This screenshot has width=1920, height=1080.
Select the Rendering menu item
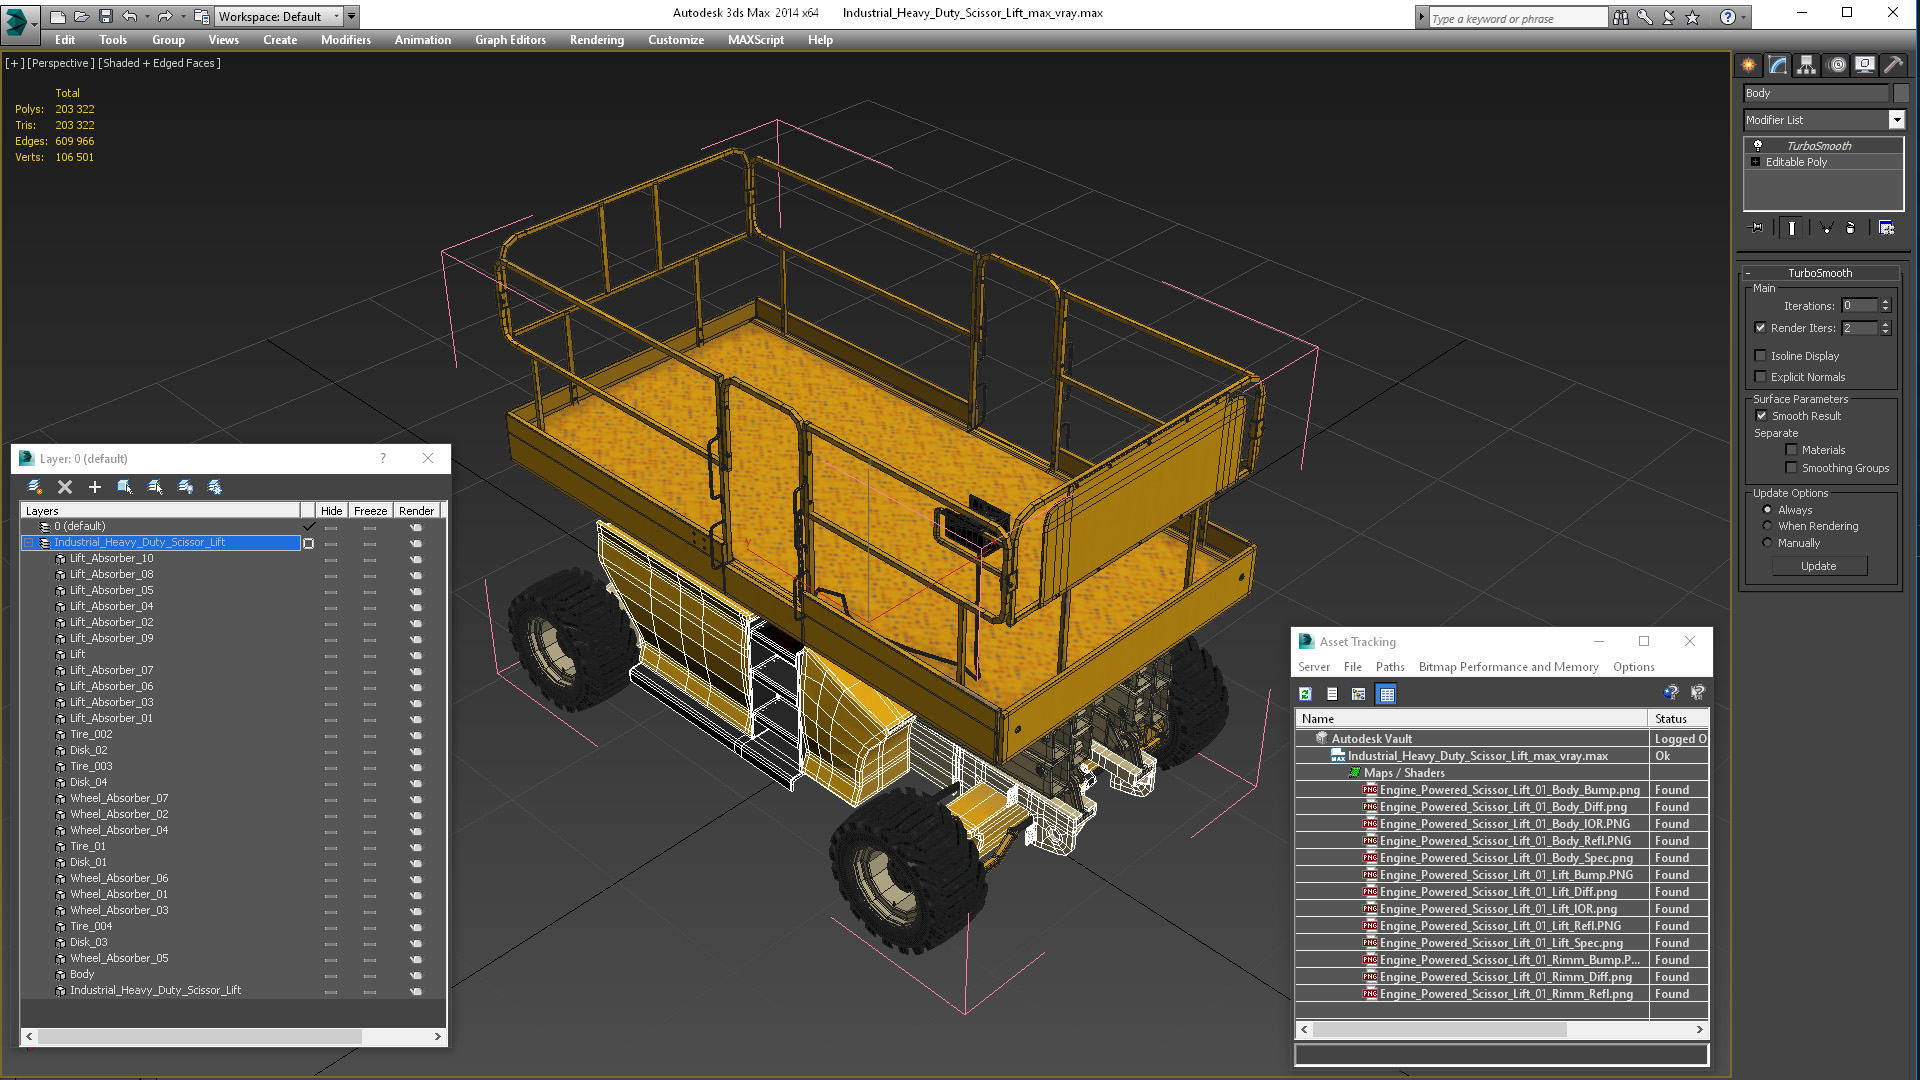(x=597, y=40)
